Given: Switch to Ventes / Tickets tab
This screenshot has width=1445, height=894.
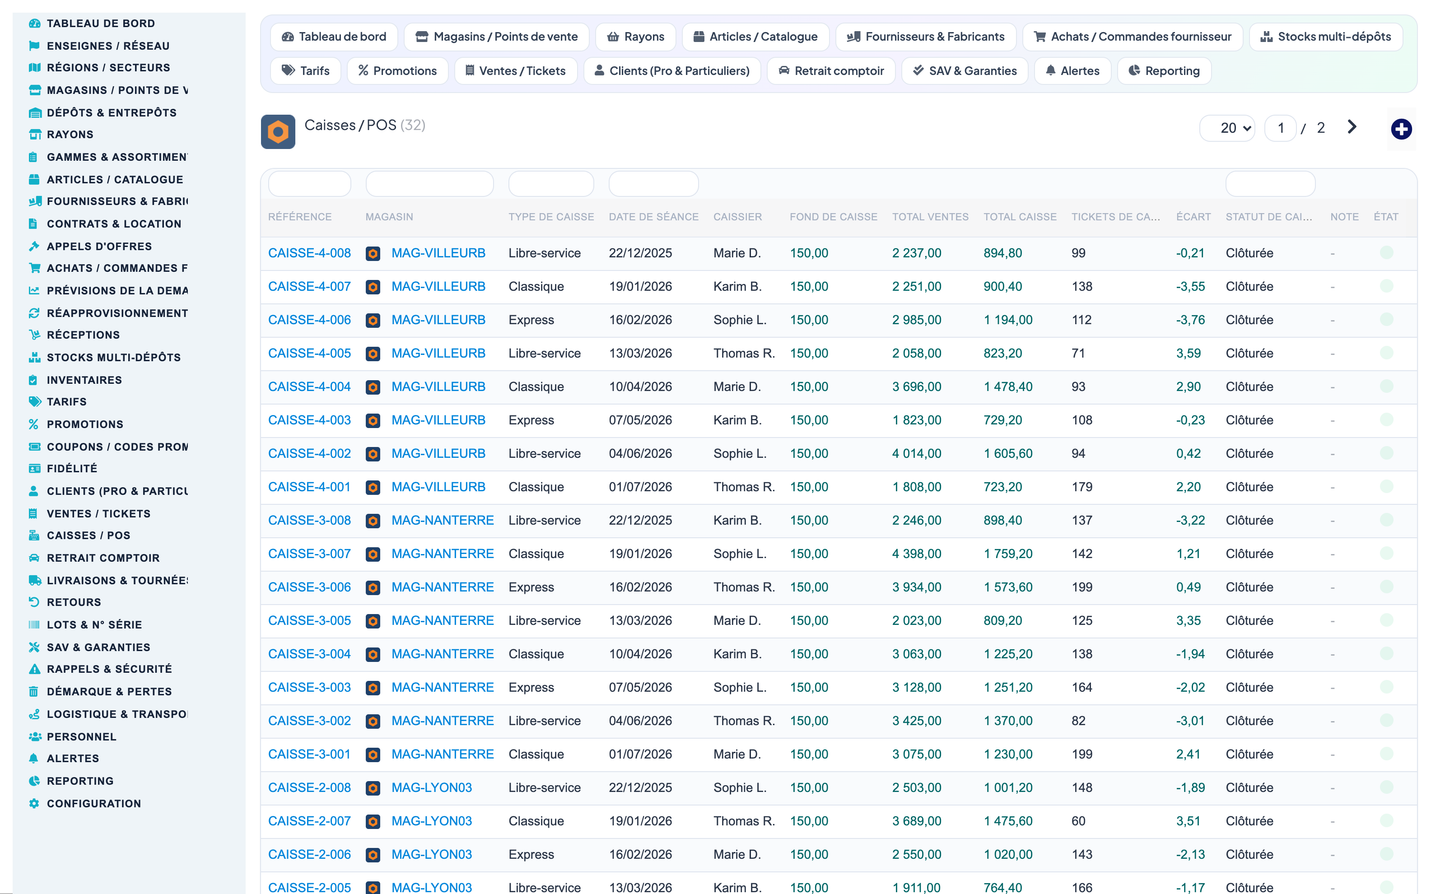Looking at the screenshot, I should pyautogui.click(x=516, y=71).
